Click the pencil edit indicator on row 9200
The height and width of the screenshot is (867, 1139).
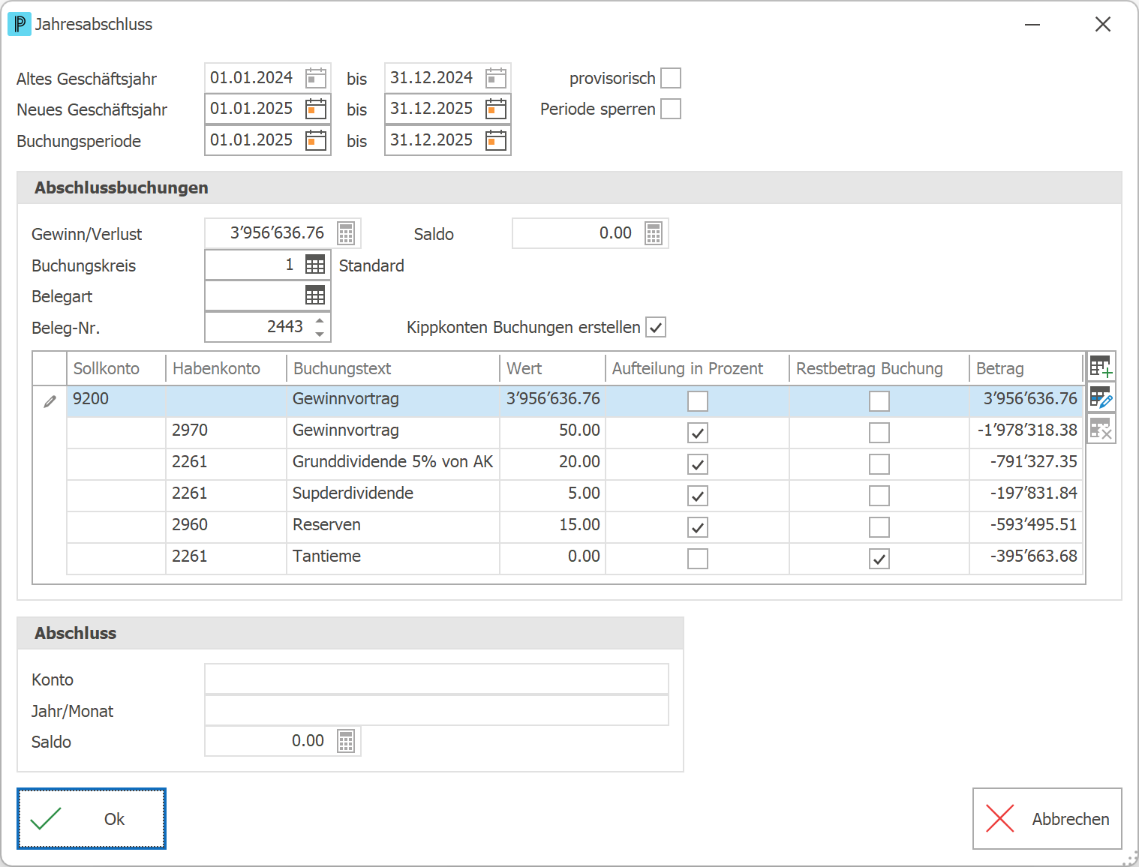[49, 401]
